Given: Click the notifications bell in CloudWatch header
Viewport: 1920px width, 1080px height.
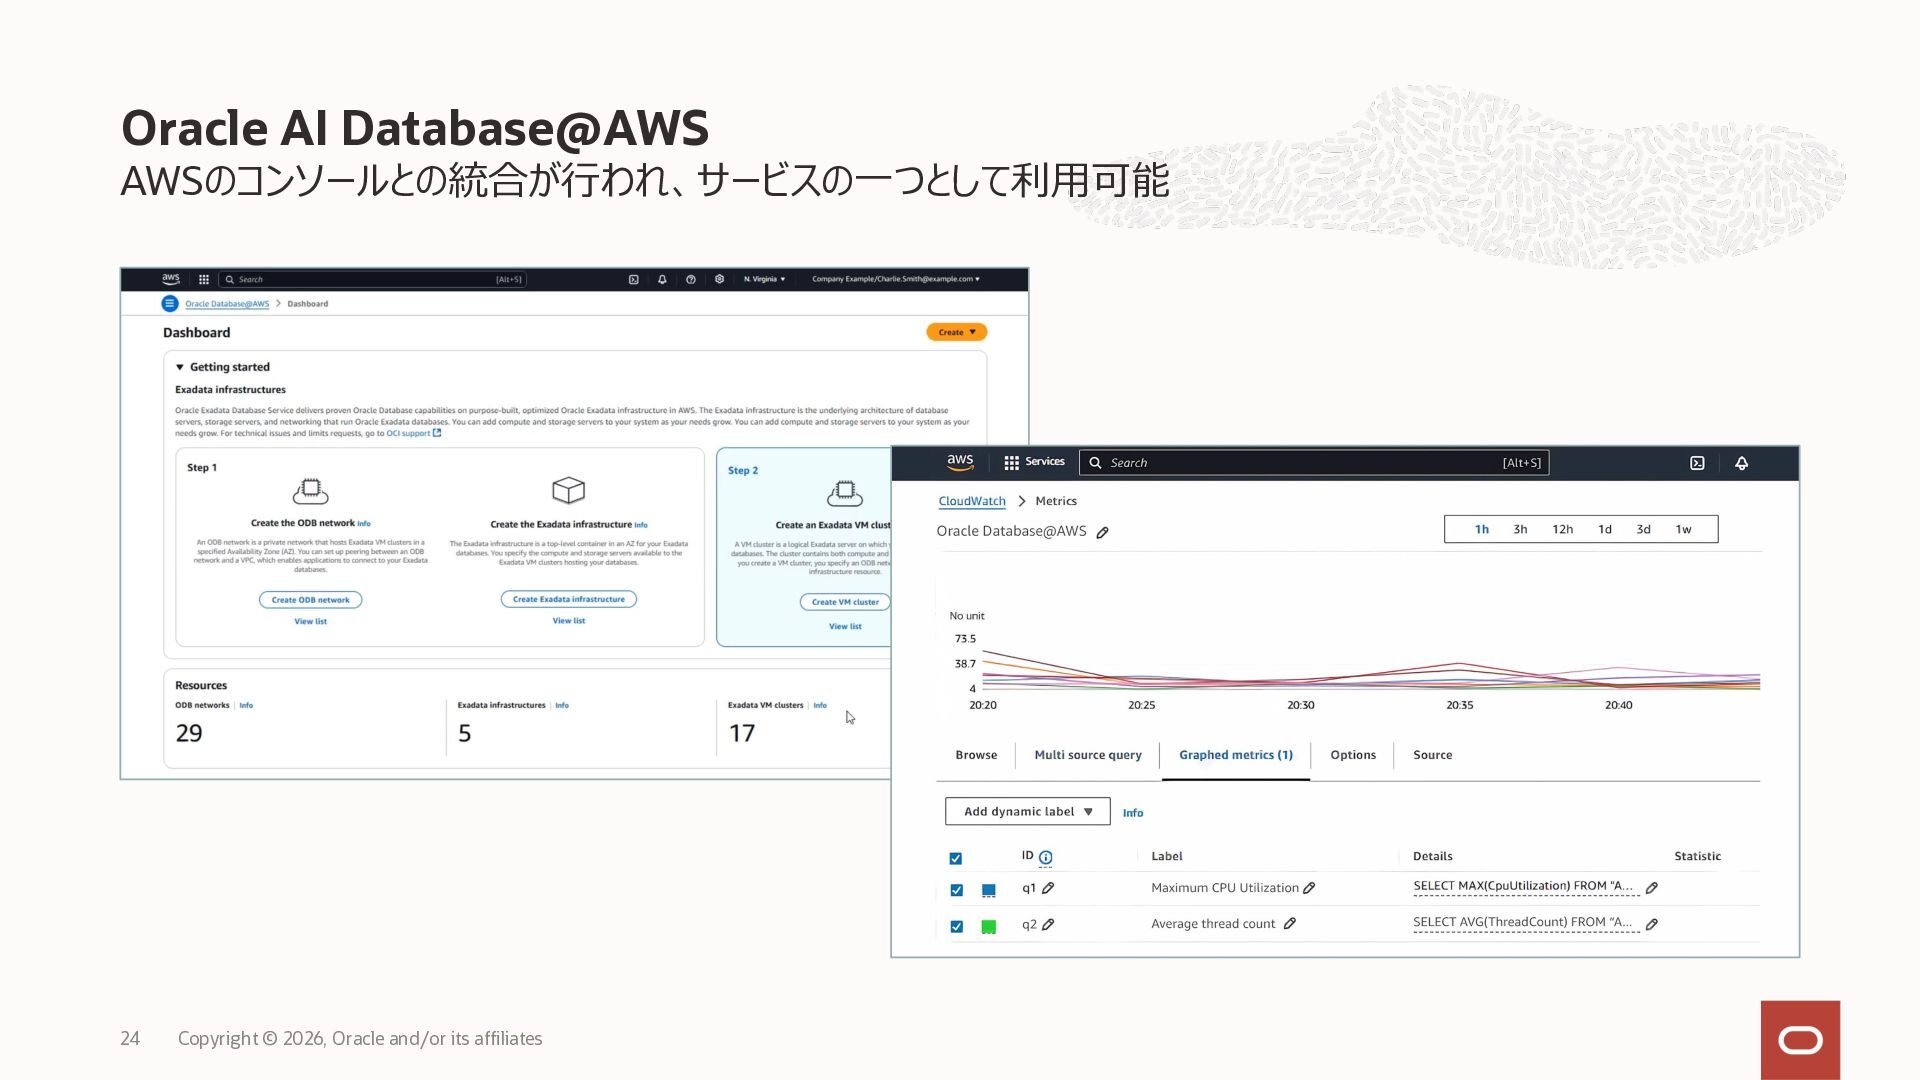Looking at the screenshot, I should (x=1741, y=463).
